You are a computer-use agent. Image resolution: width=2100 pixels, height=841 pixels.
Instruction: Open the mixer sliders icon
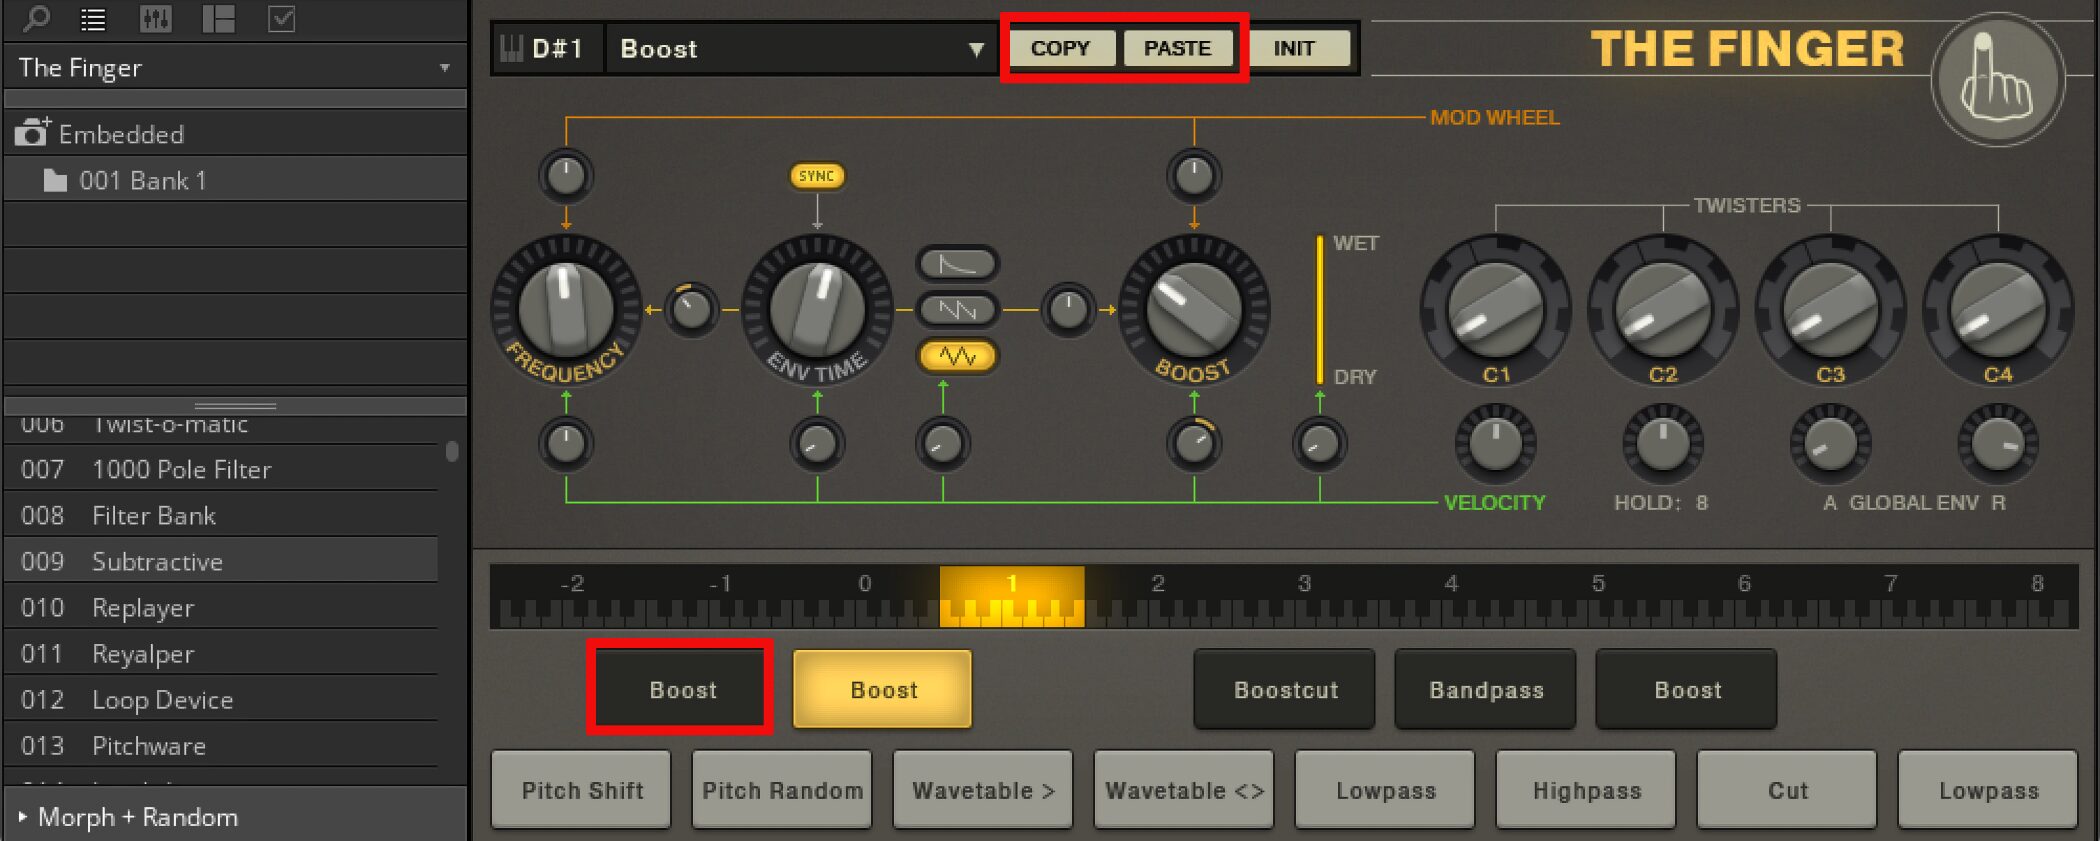[x=155, y=19]
